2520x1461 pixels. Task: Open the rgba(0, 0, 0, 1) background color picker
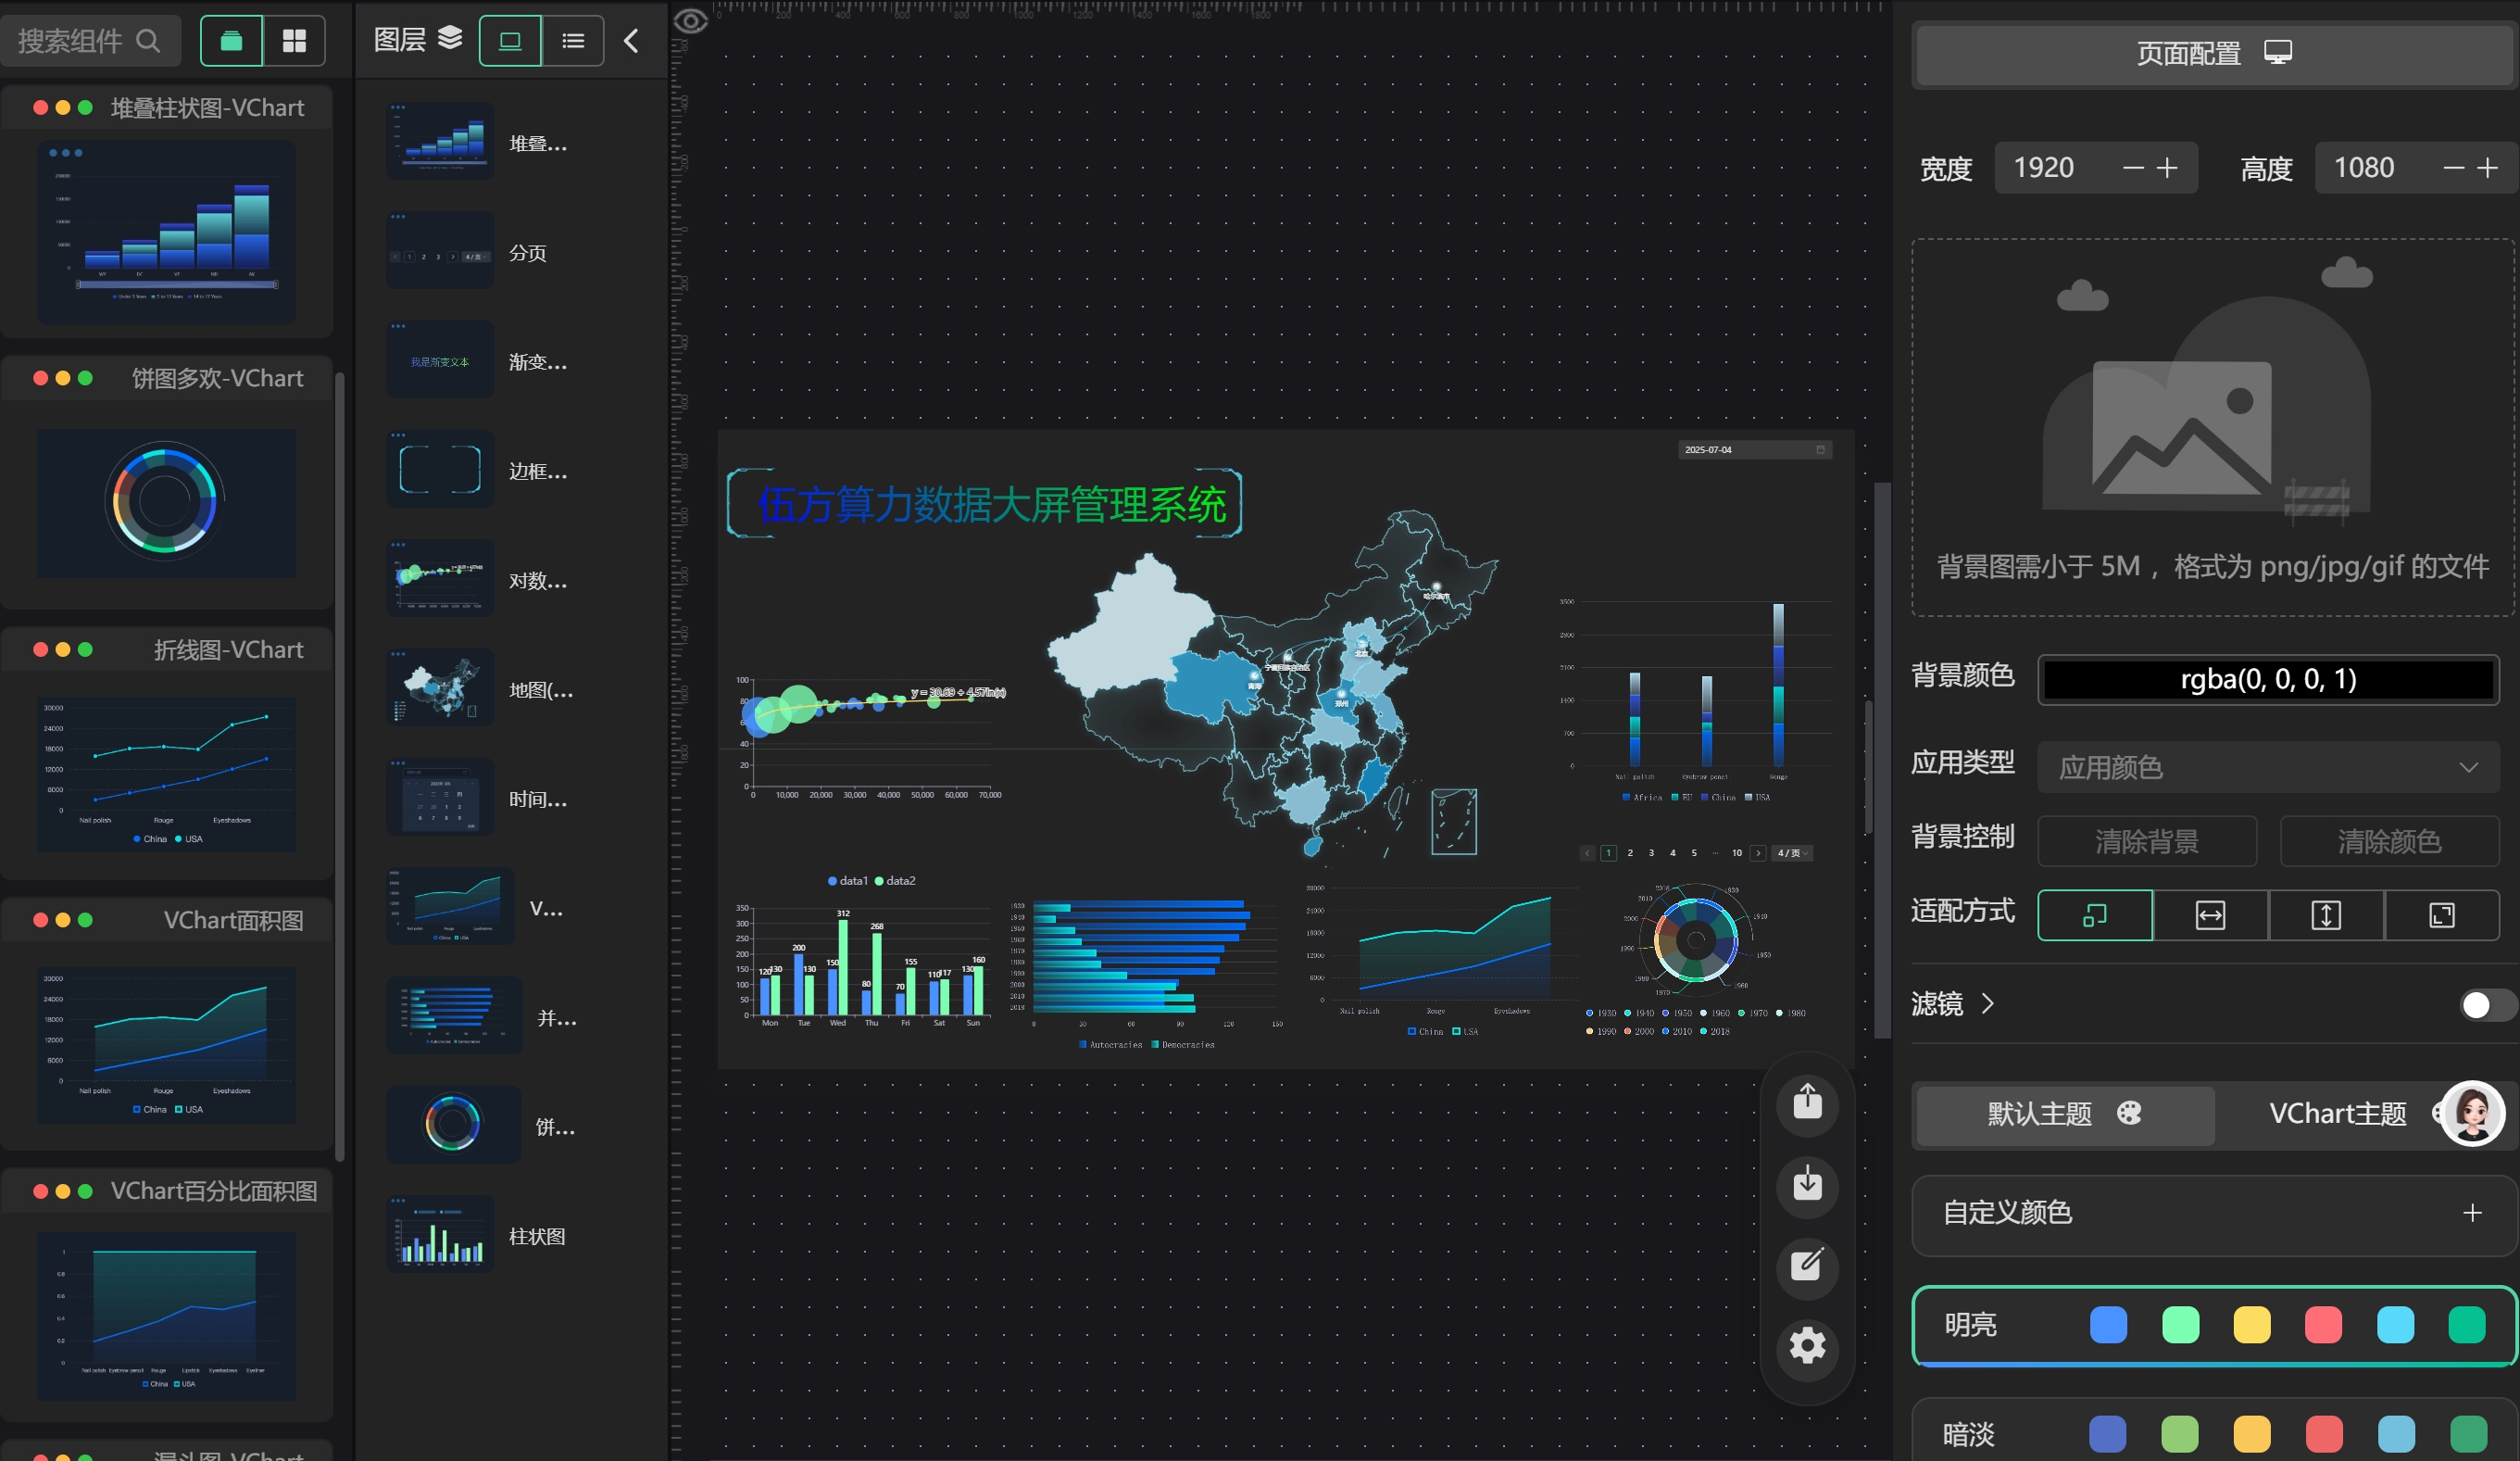(x=2267, y=680)
